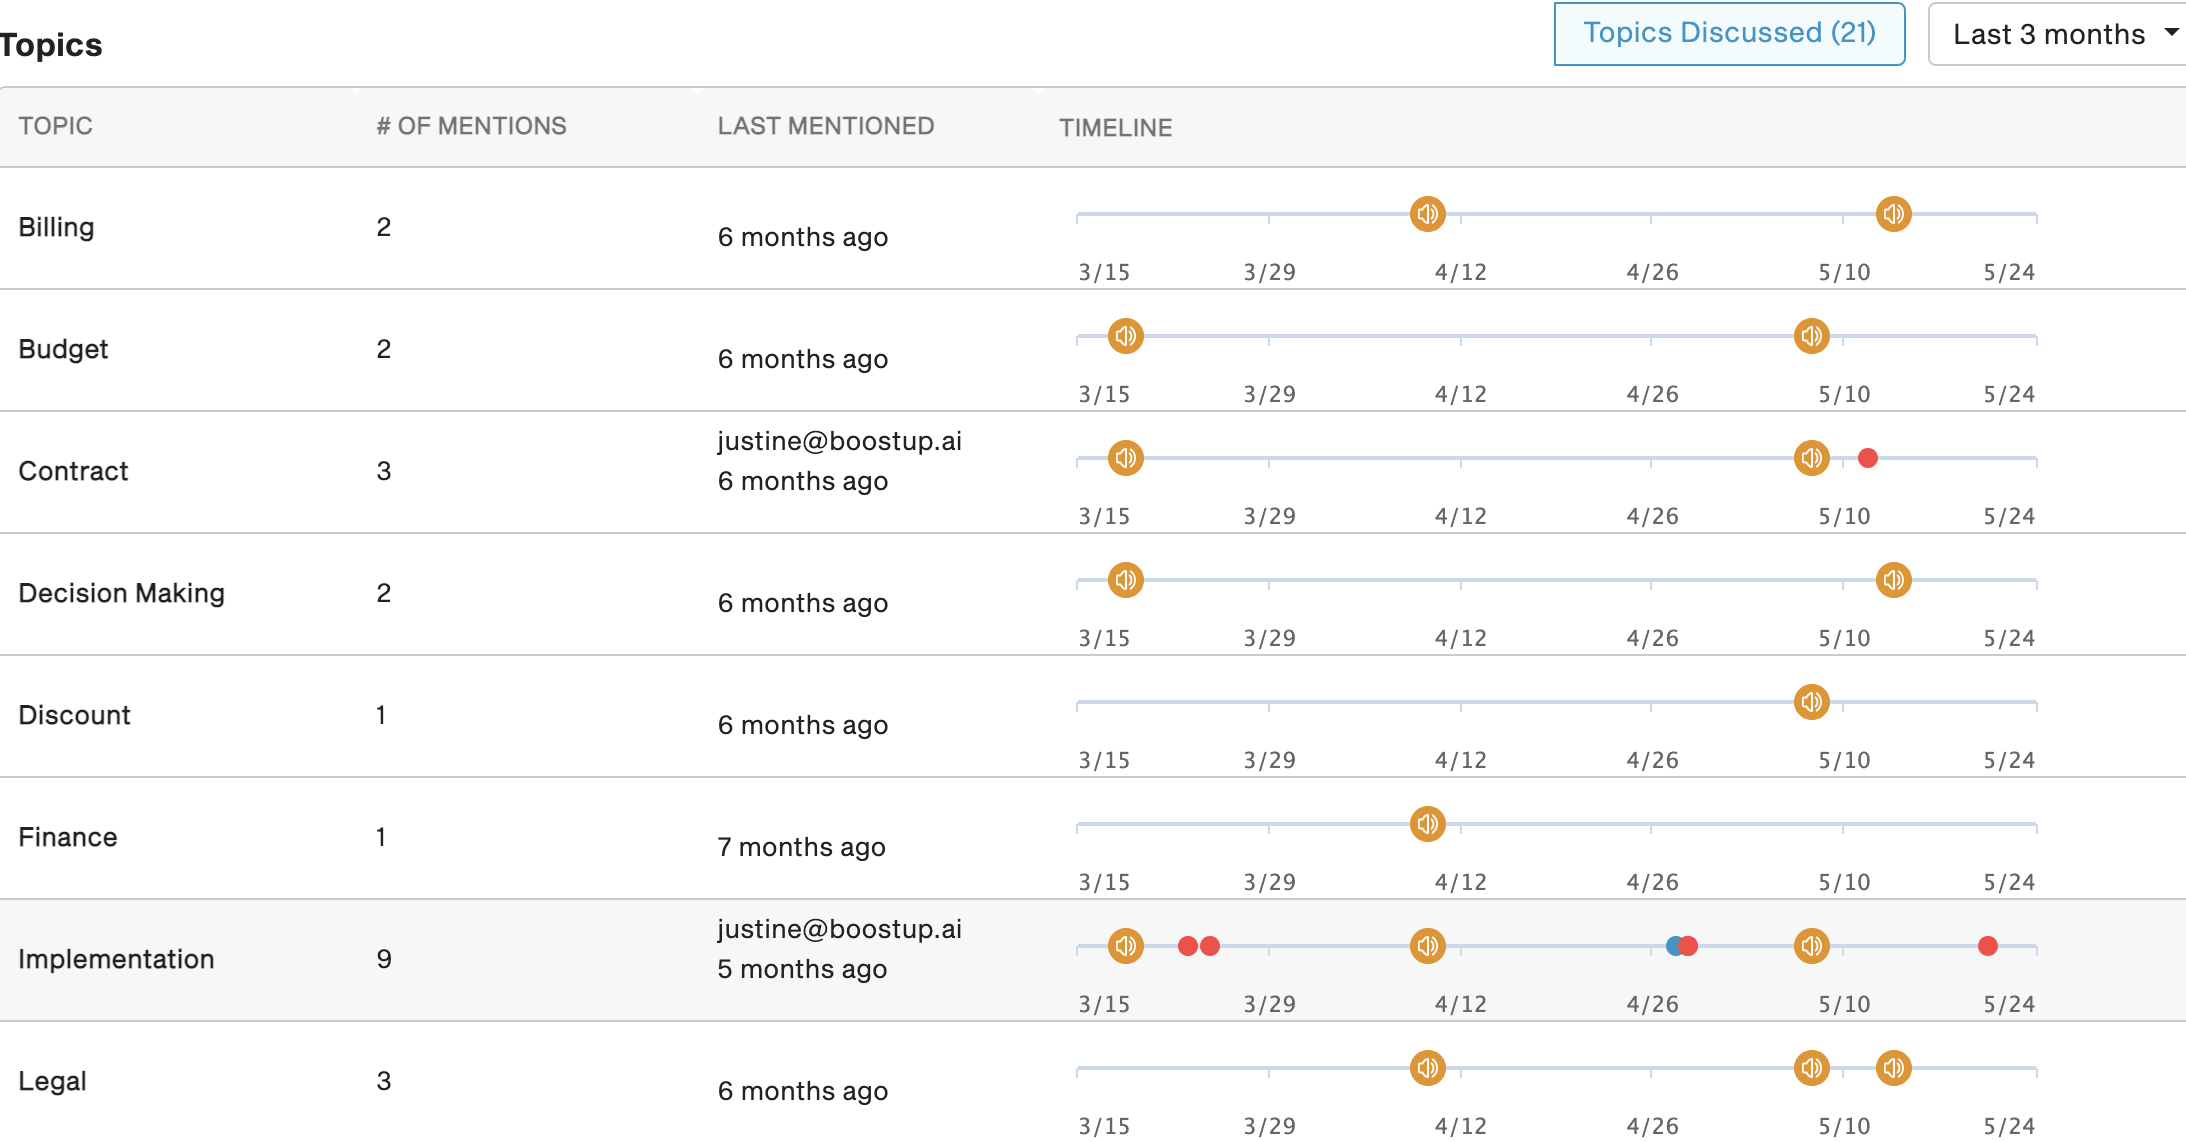Select the Decision Making topic name
Image resolution: width=2186 pixels, height=1142 pixels.
tap(121, 593)
